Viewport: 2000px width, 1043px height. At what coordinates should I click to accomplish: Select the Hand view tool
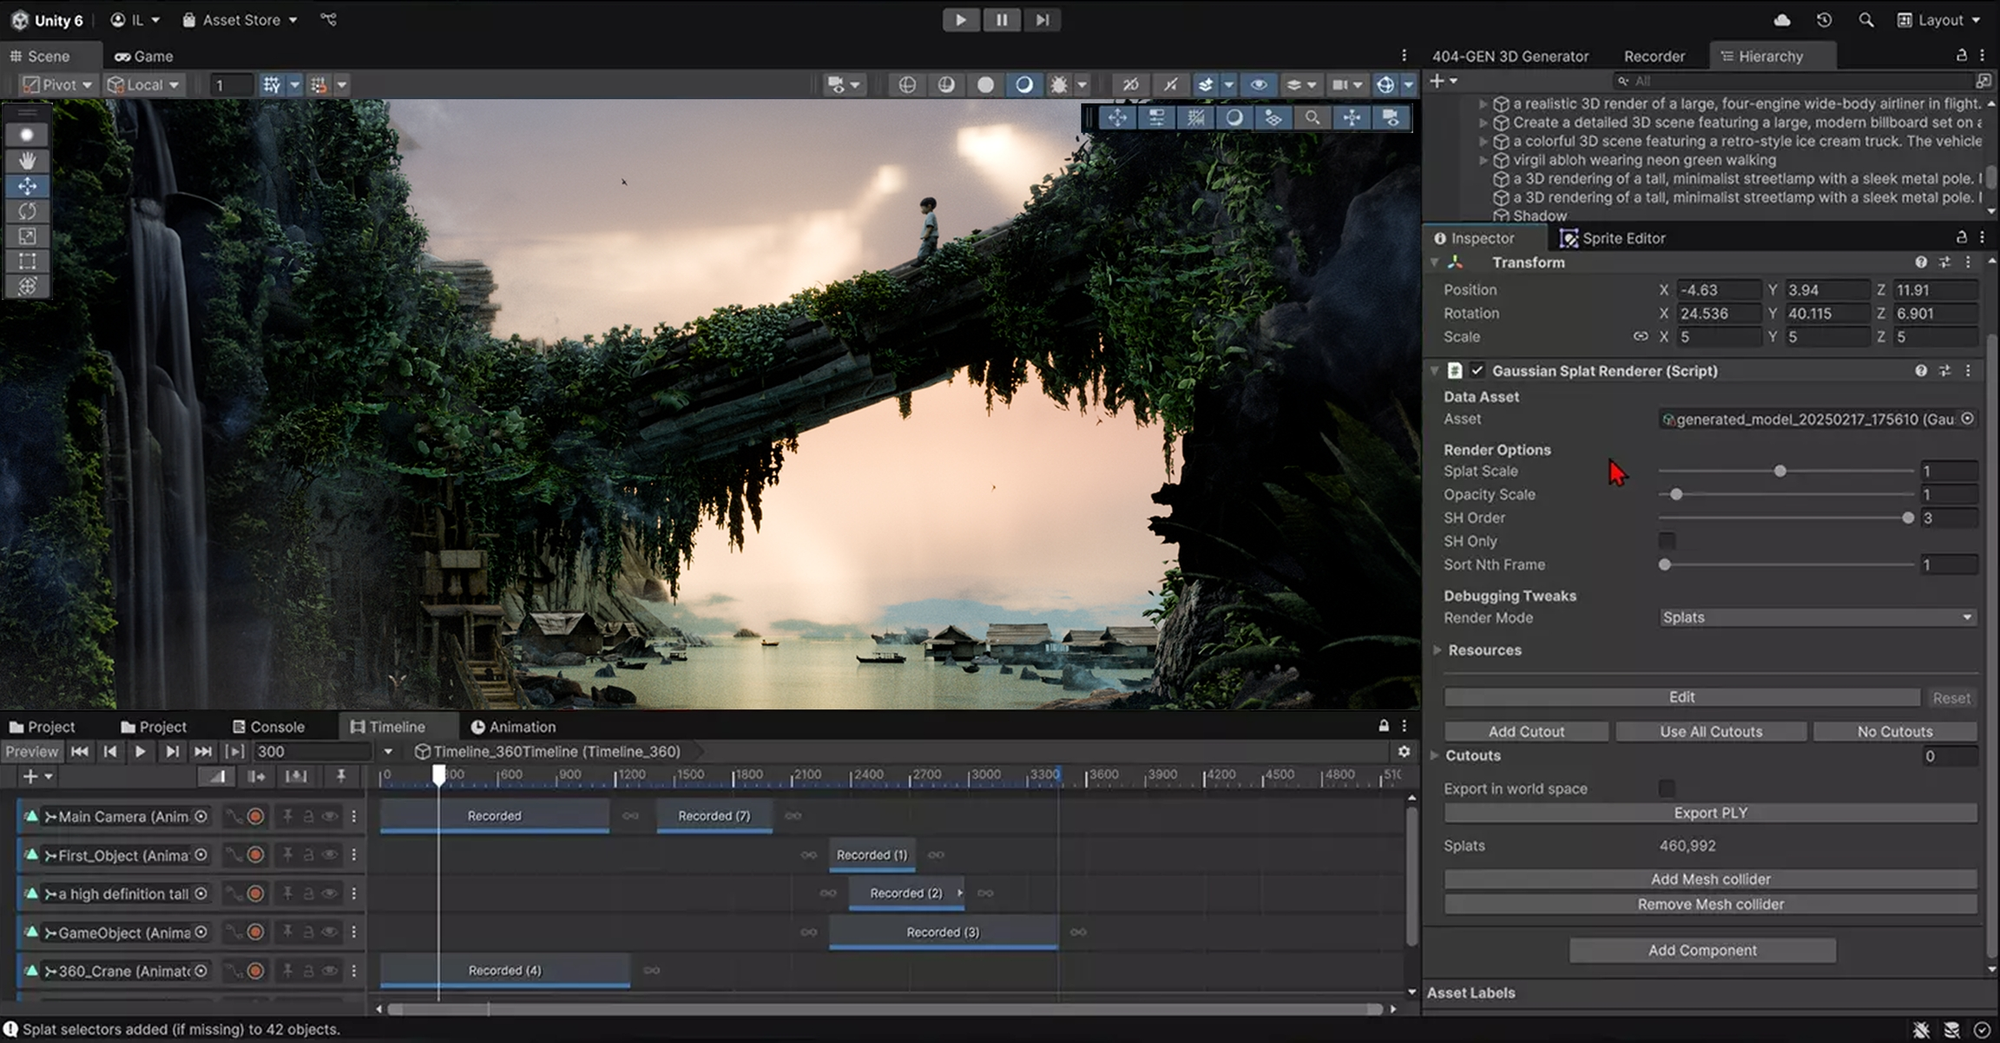(27, 160)
